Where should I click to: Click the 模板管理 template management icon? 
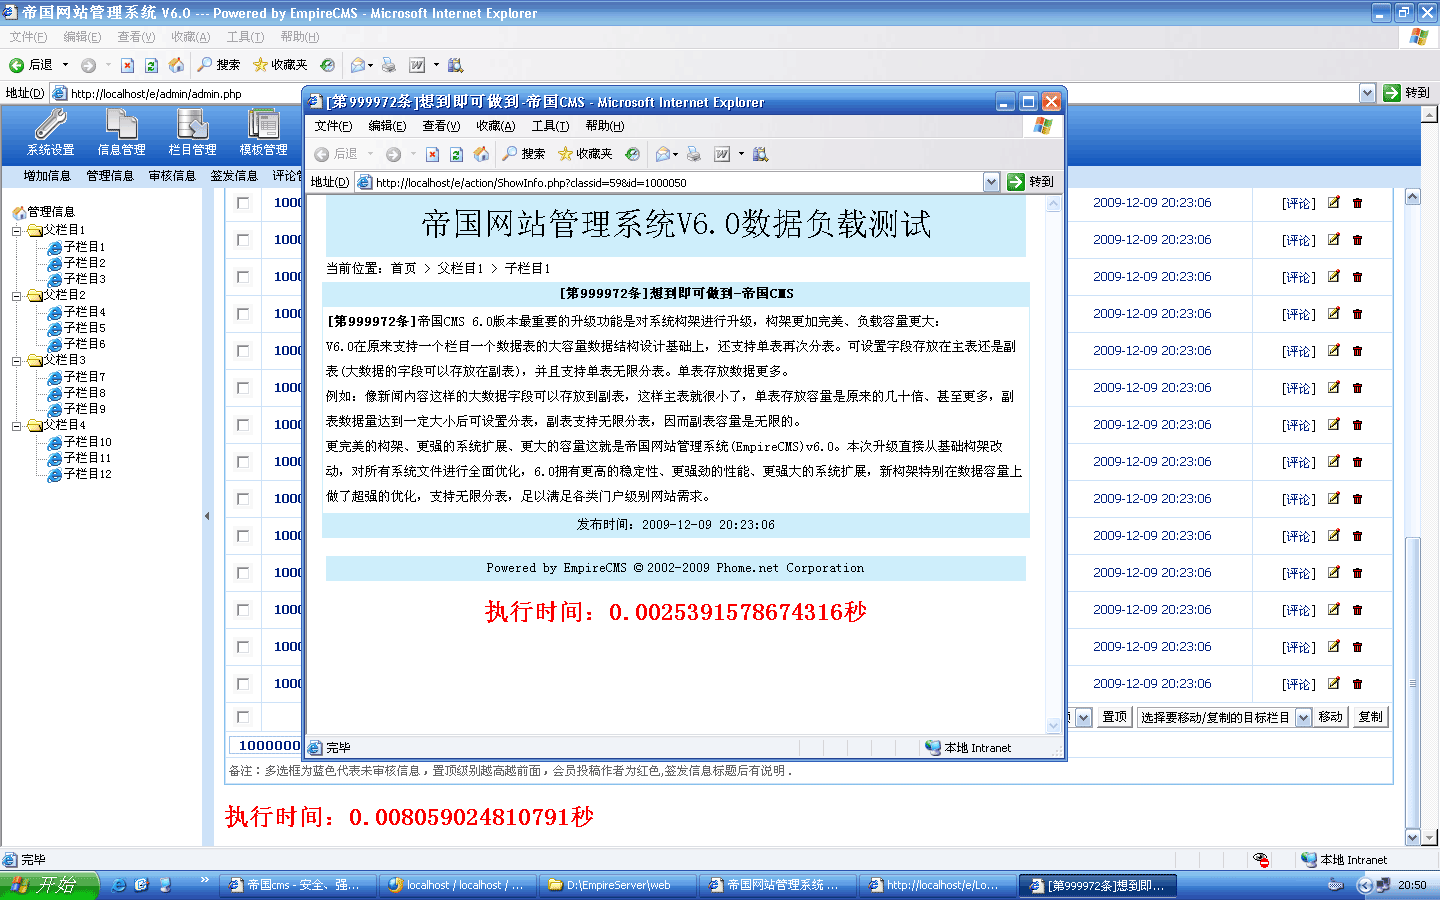tap(263, 132)
